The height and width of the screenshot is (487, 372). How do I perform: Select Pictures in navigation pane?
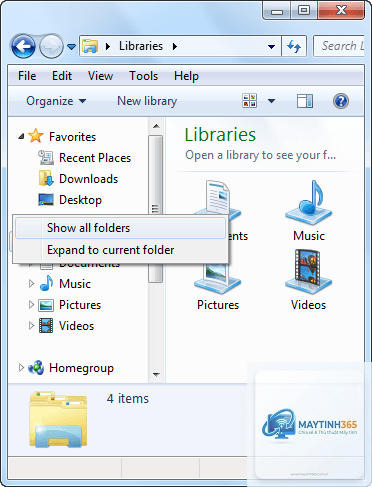pos(80,305)
